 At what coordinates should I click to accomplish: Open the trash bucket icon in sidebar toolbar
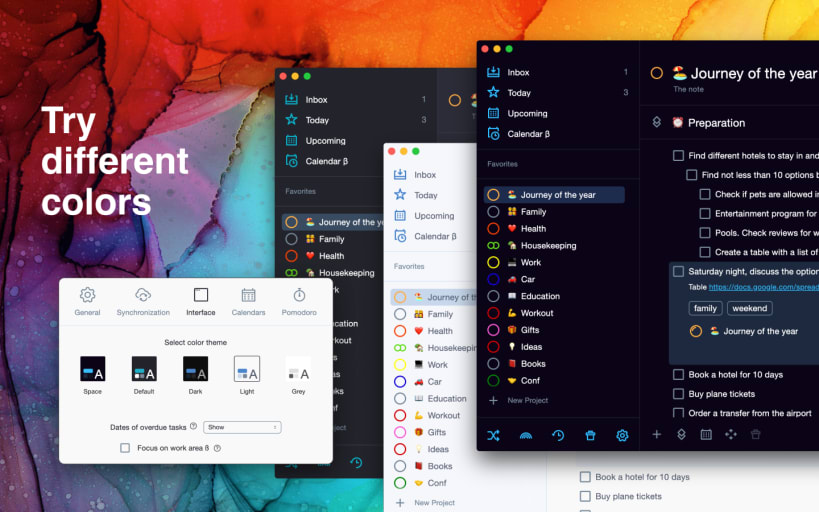click(590, 435)
